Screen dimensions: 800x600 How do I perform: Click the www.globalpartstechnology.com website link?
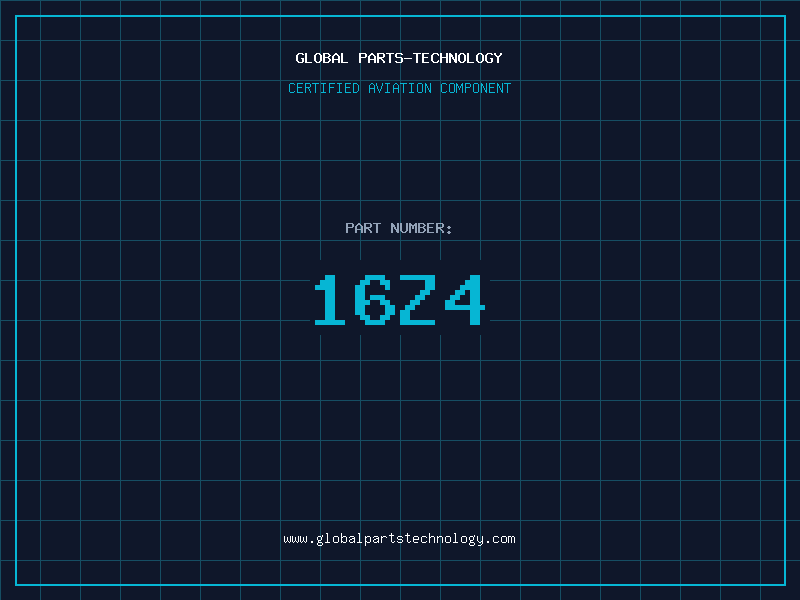pos(399,539)
